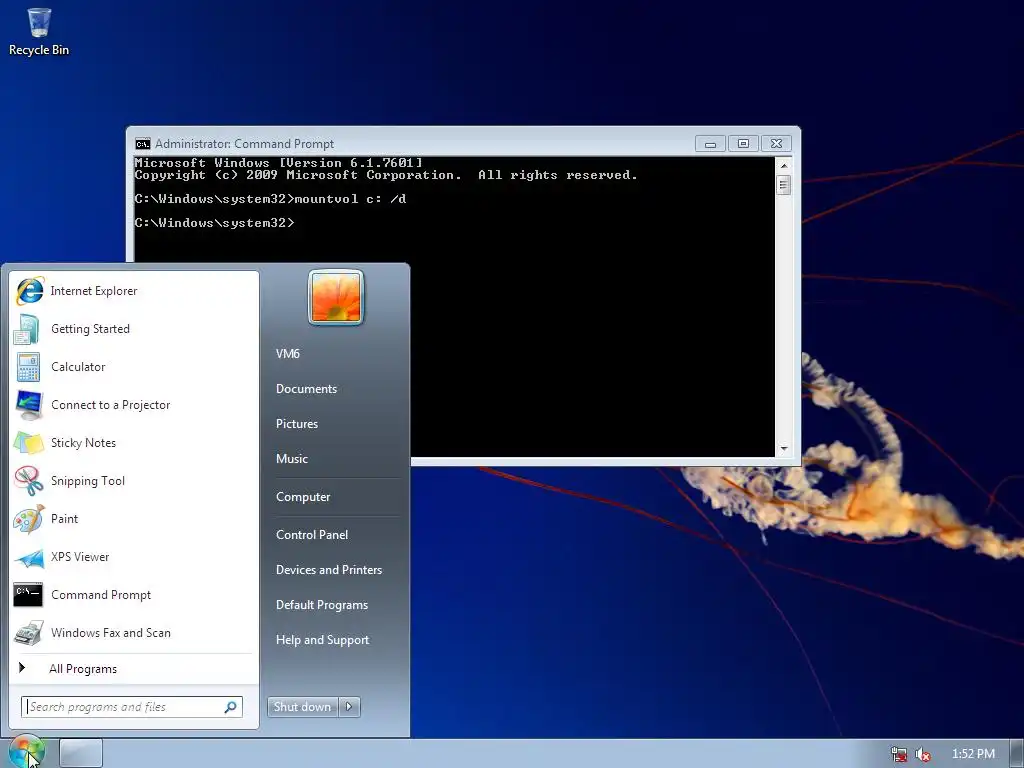Click the 1:52 PM taskbar clock
Viewport: 1024px width, 768px height.
973,754
